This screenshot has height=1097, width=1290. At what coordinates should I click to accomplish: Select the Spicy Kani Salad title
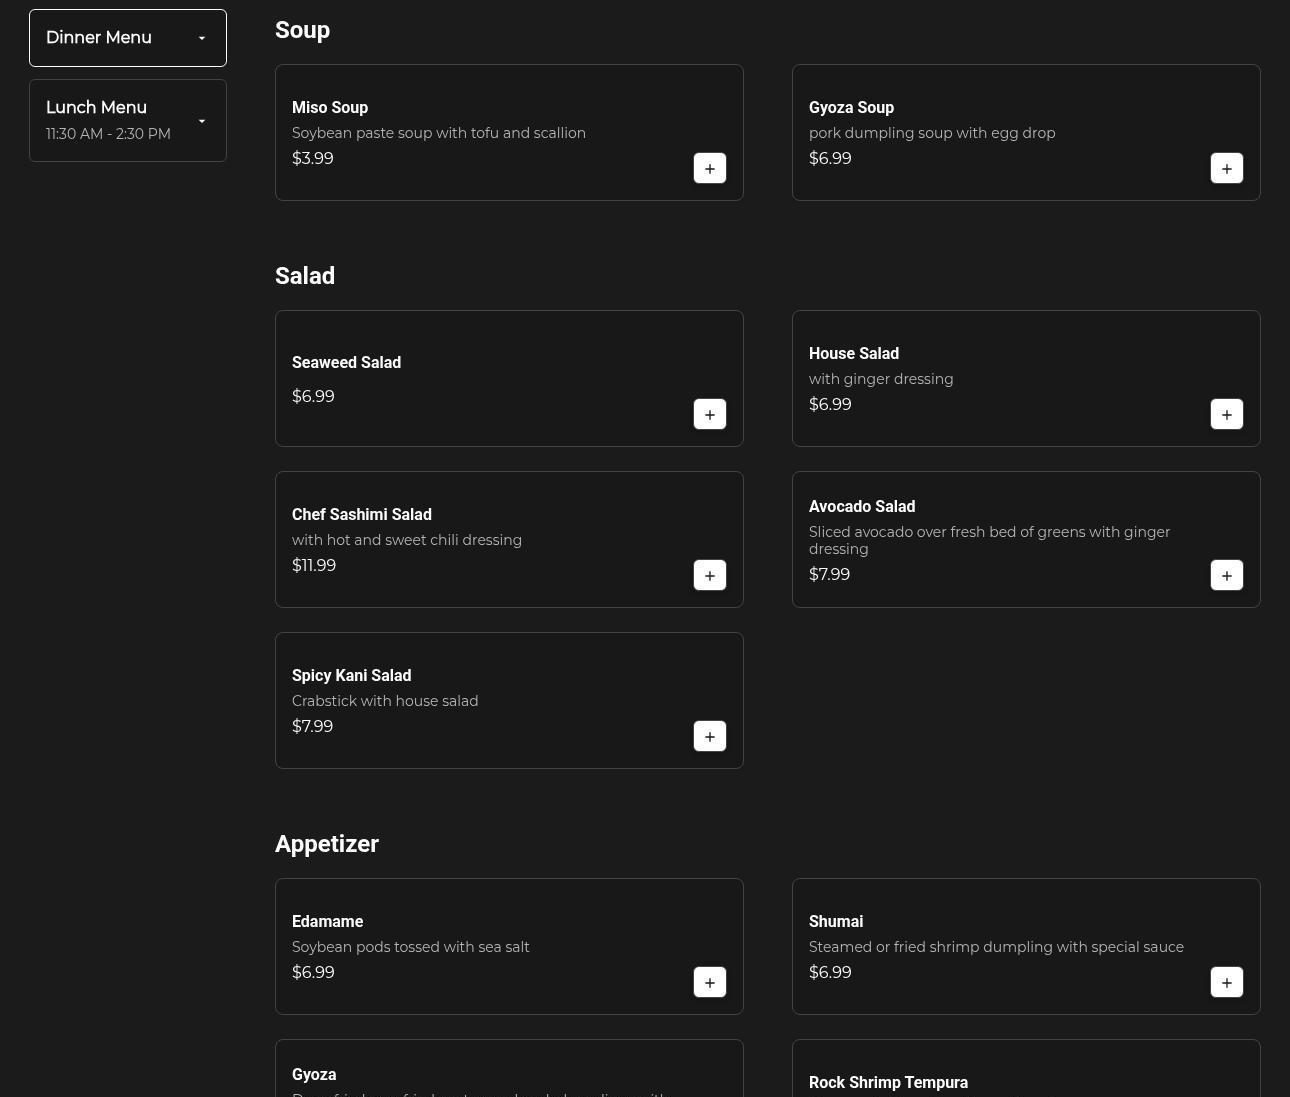(351, 675)
